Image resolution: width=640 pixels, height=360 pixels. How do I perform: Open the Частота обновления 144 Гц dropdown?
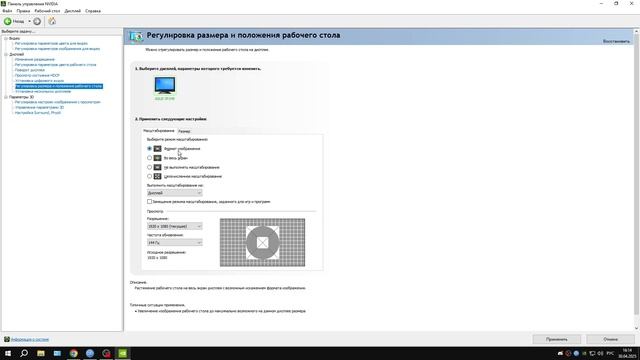coord(174,243)
